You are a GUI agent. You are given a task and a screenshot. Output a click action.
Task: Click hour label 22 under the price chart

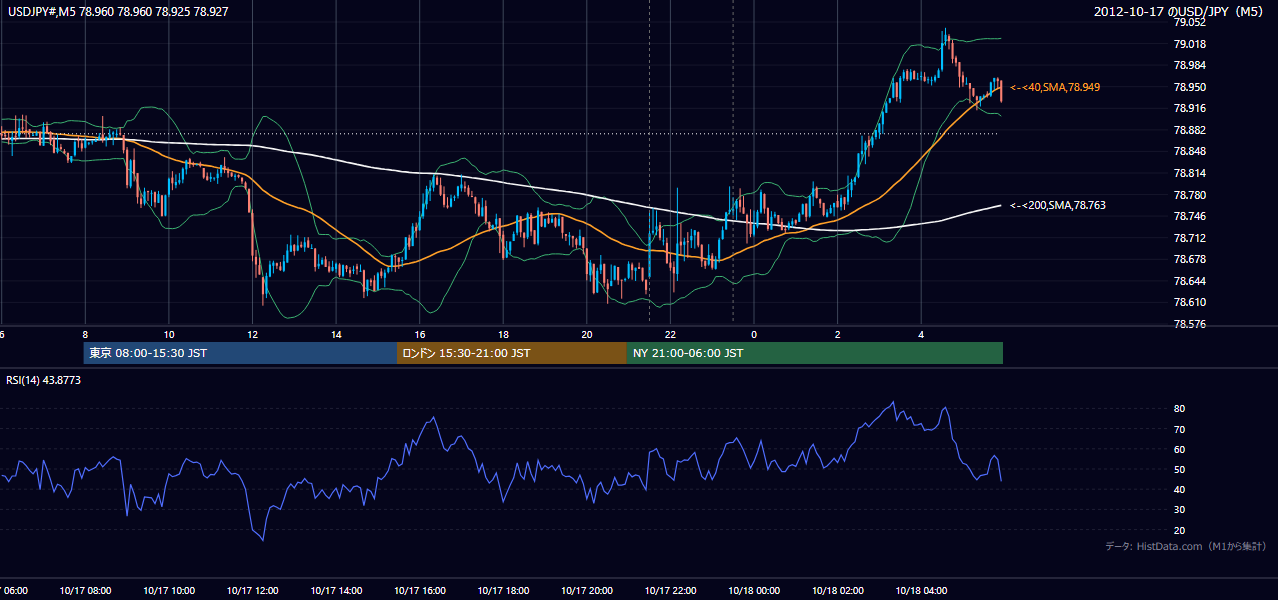[671, 334]
